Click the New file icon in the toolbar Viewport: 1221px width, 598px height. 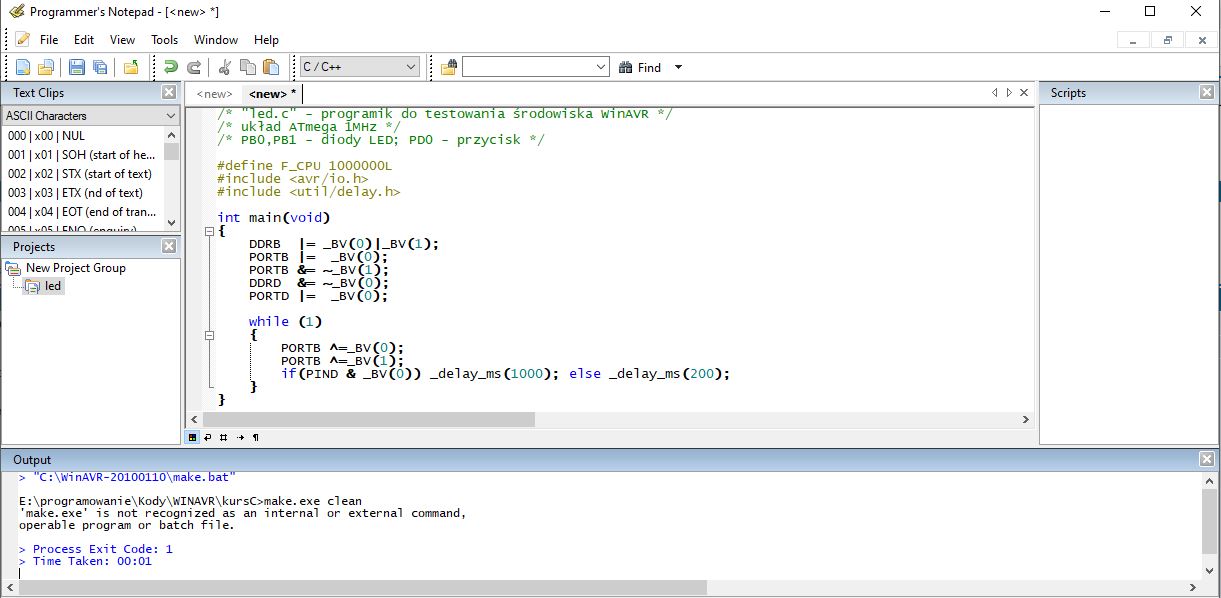[22, 67]
